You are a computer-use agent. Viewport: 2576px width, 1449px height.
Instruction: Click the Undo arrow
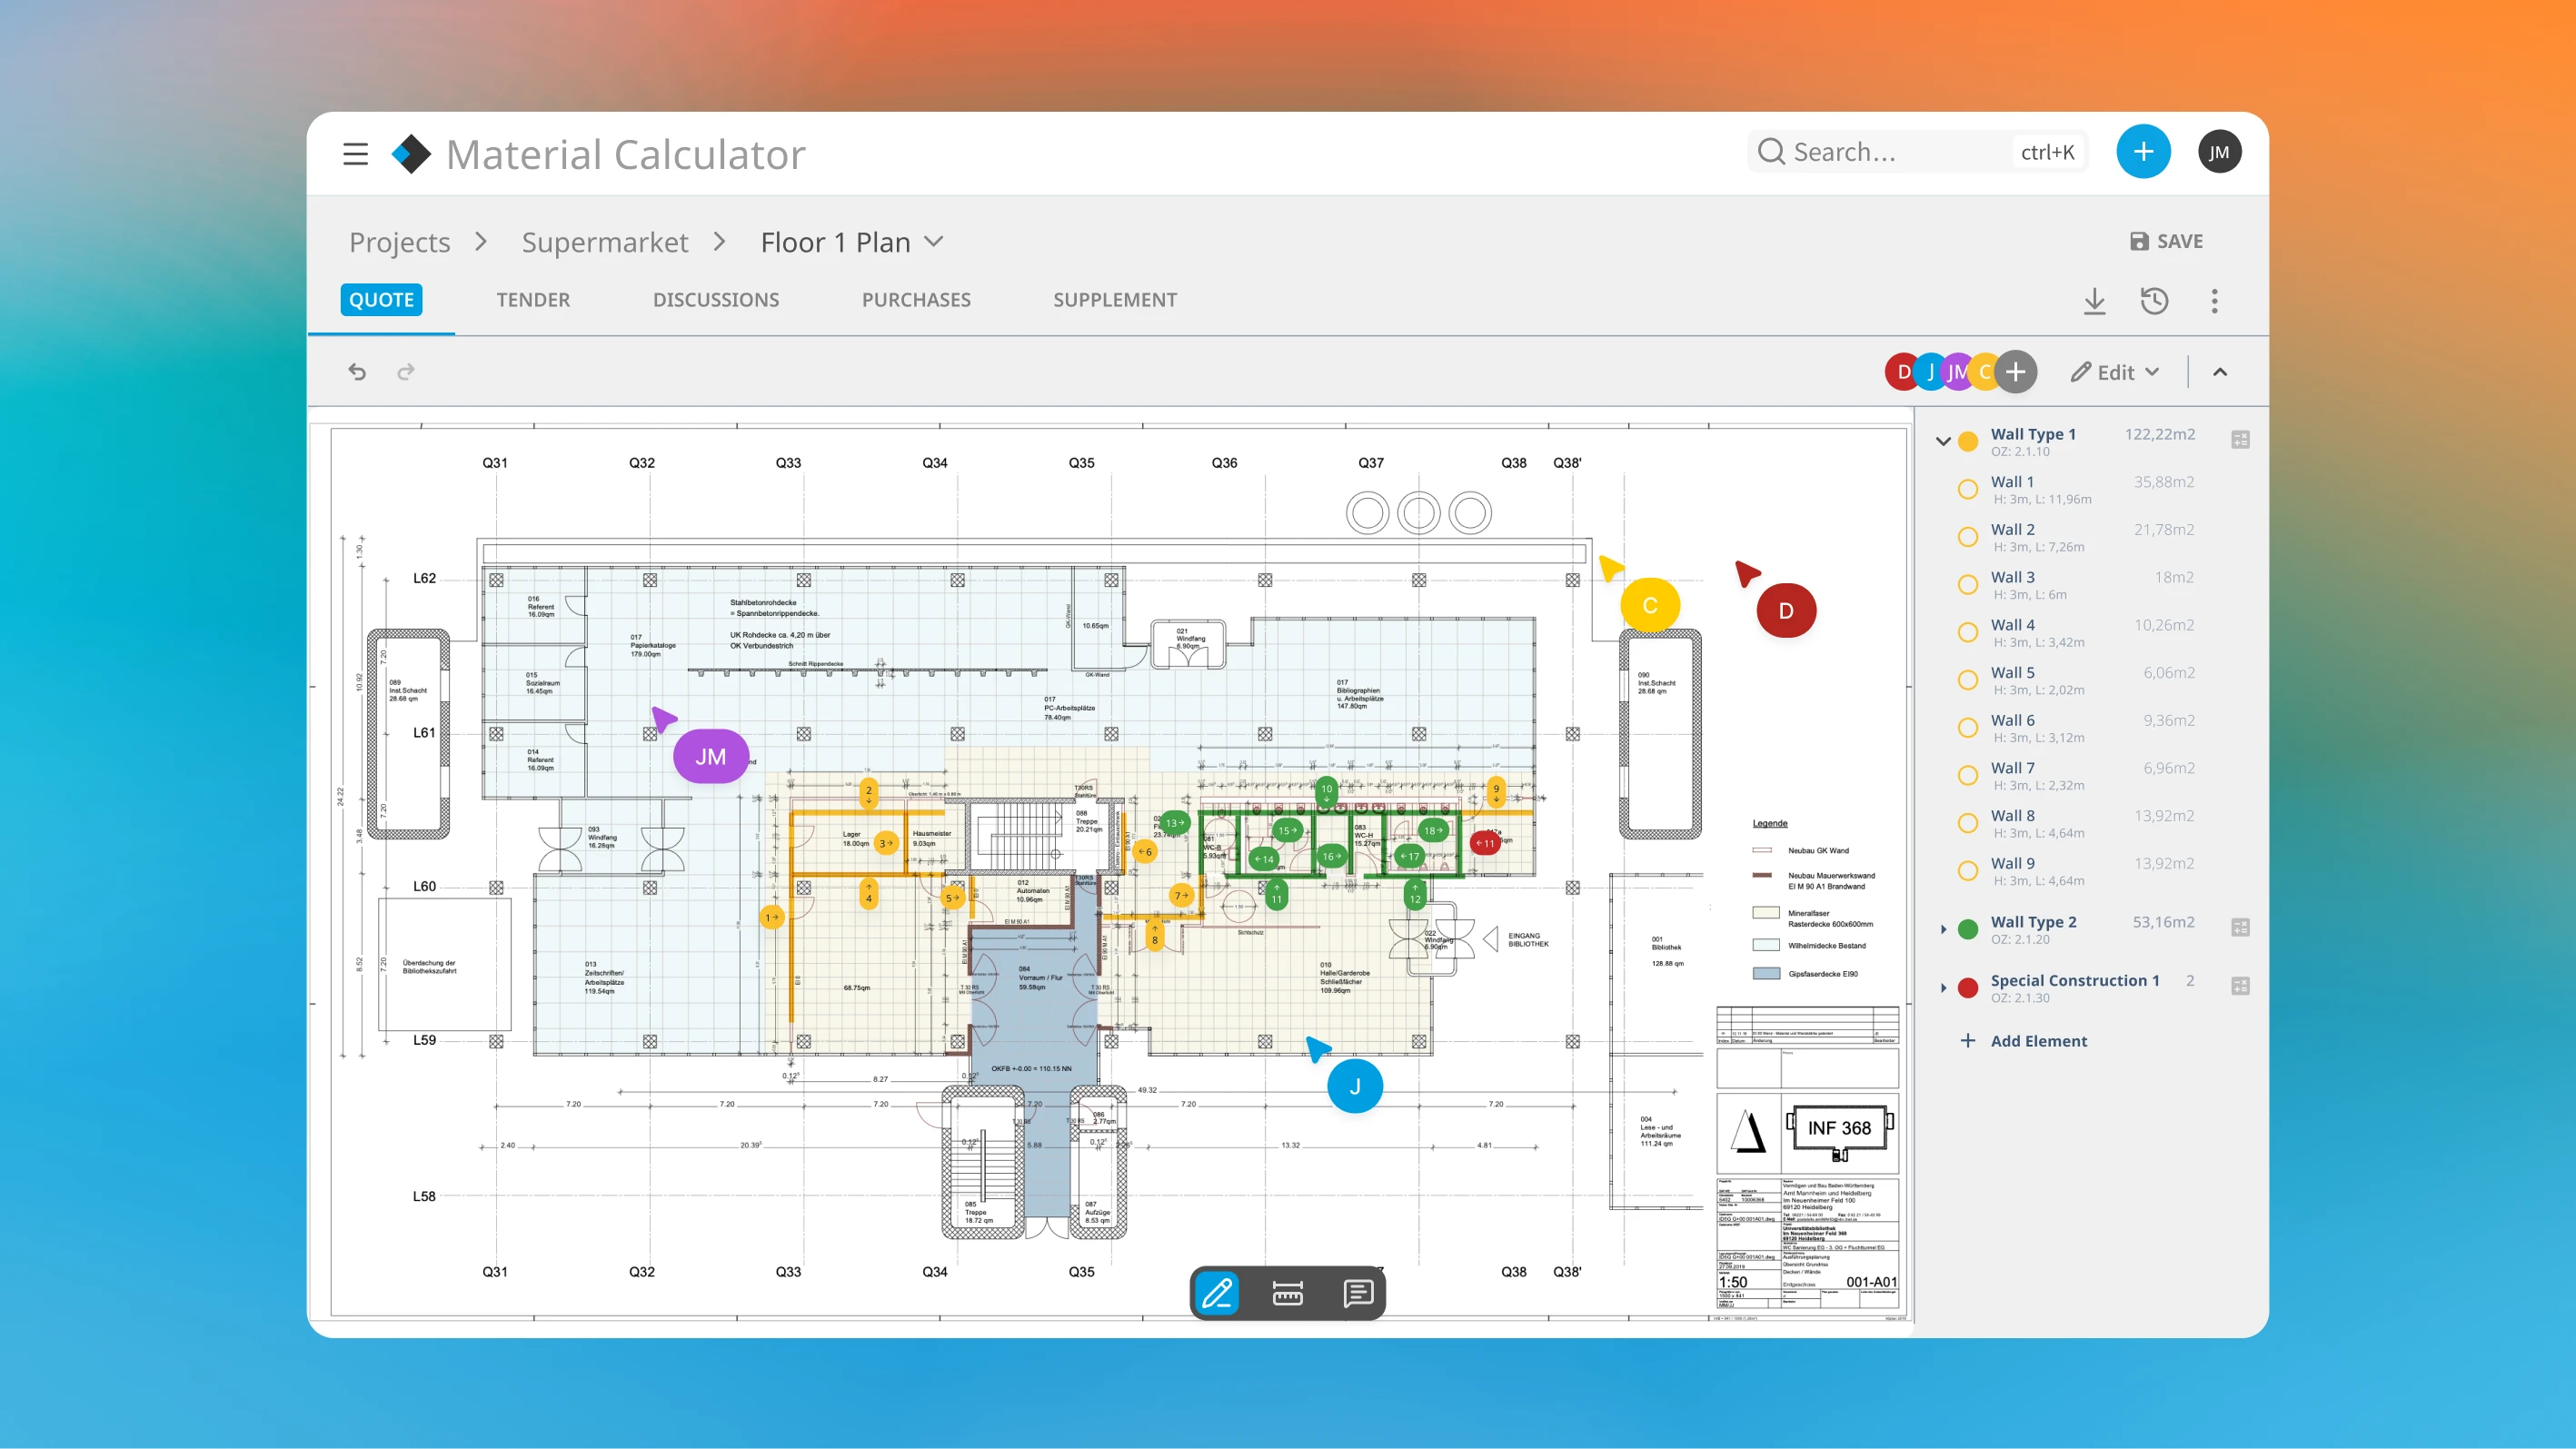tap(357, 371)
